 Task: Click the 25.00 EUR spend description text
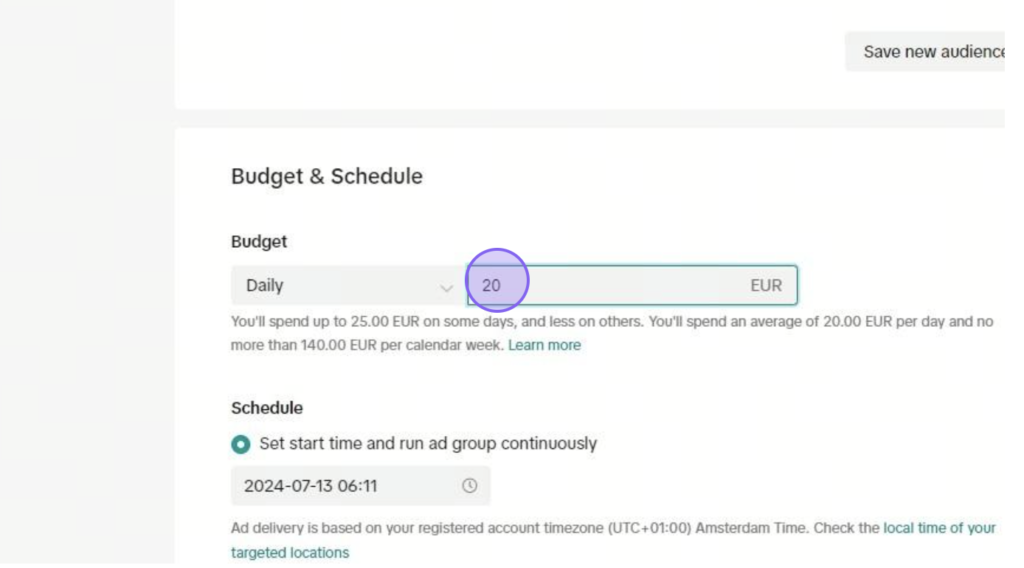pyautogui.click(x=612, y=333)
